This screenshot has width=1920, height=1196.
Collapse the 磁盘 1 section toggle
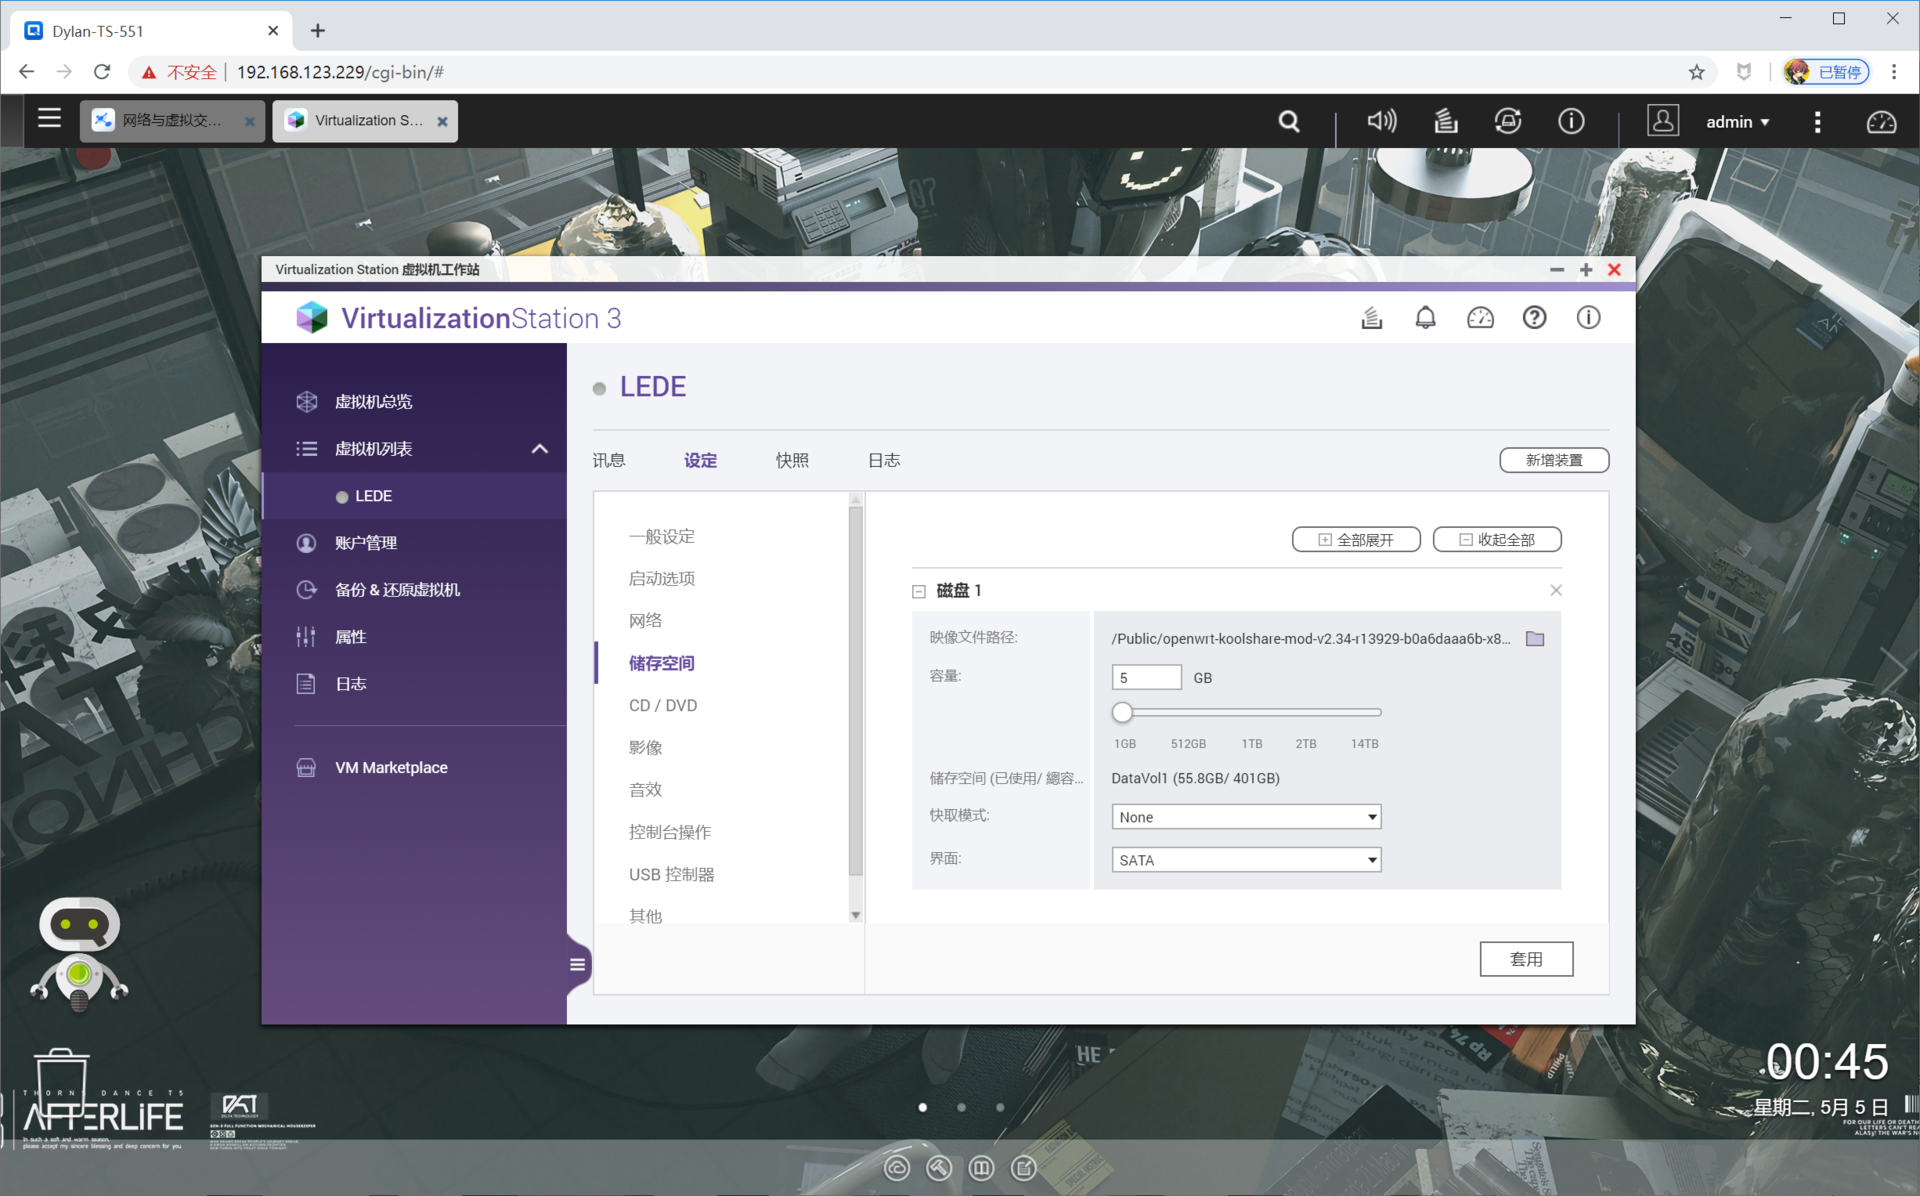tap(919, 591)
